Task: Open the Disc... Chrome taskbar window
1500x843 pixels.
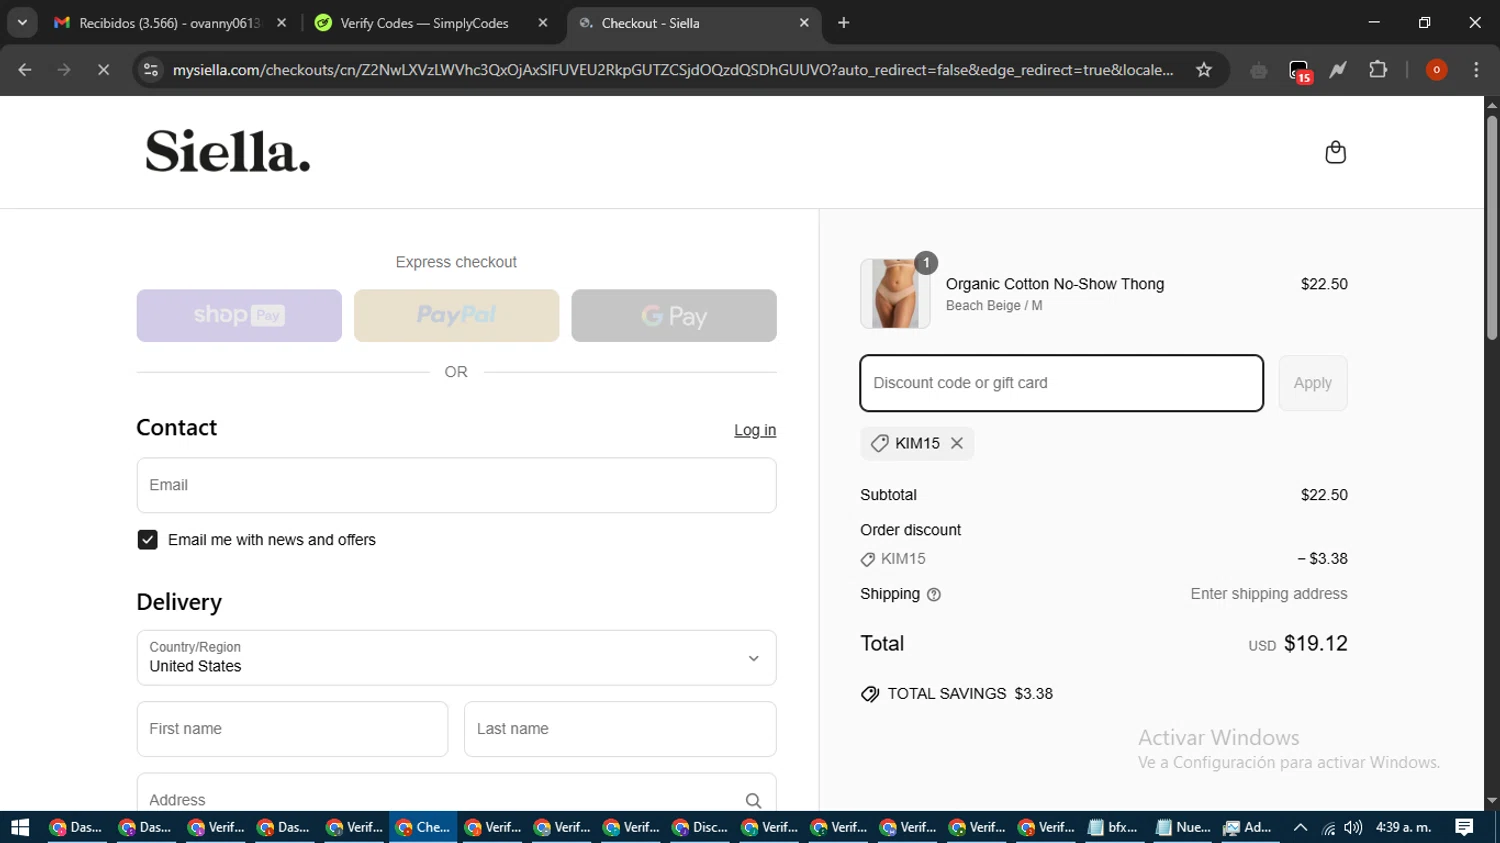Action: pyautogui.click(x=700, y=827)
